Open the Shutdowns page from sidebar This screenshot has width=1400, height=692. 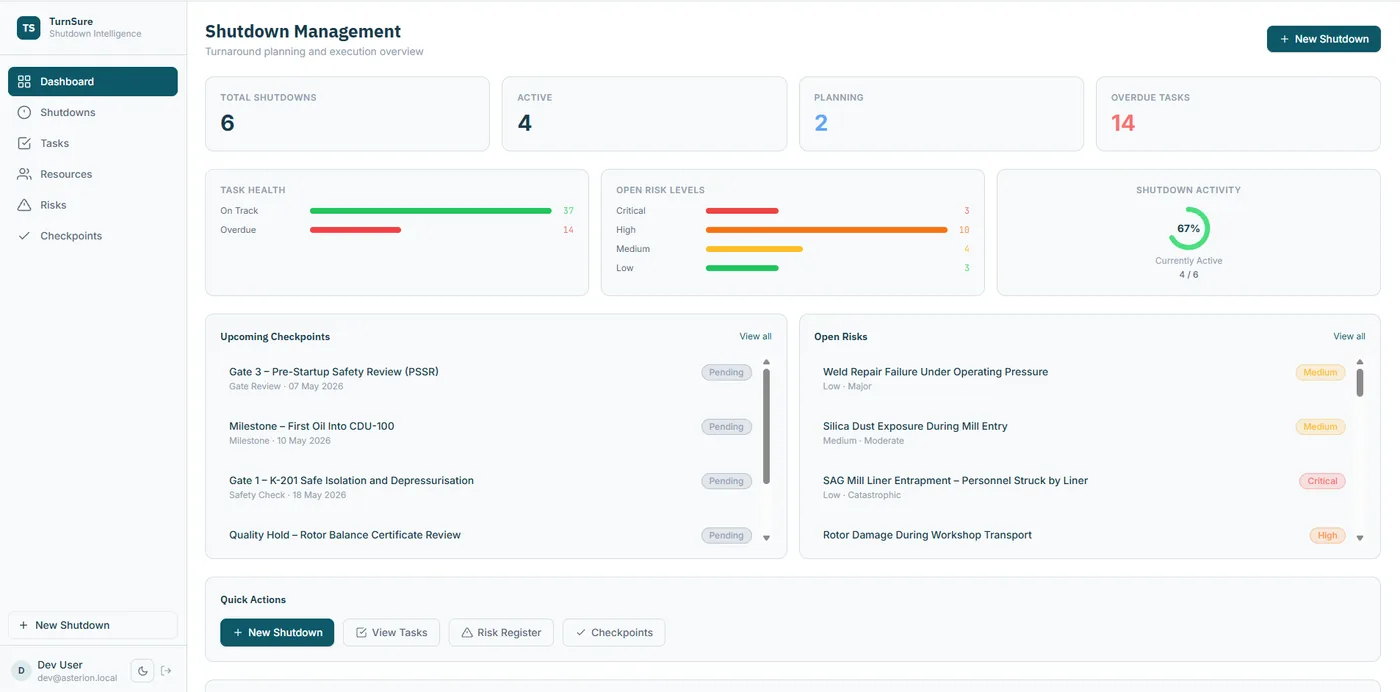pos(93,113)
